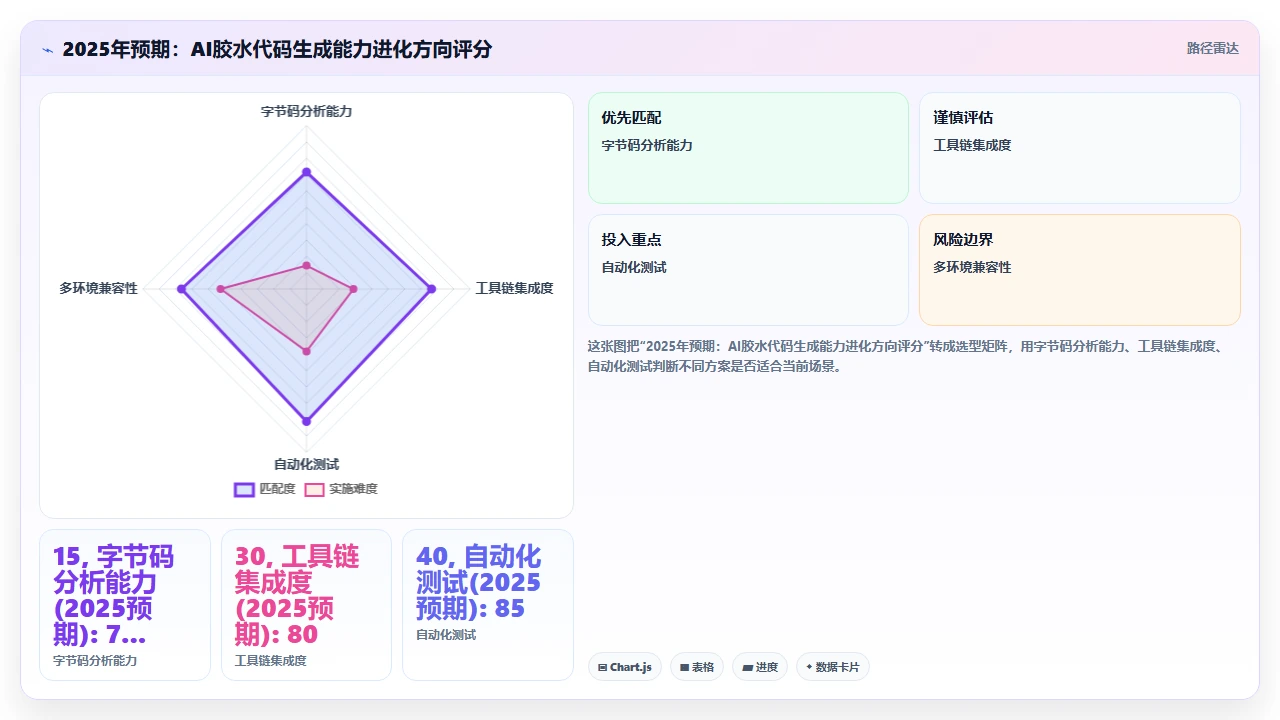Screen dimensions: 1280x720
Task: Select the left pink radar data point
Action: 221,289
